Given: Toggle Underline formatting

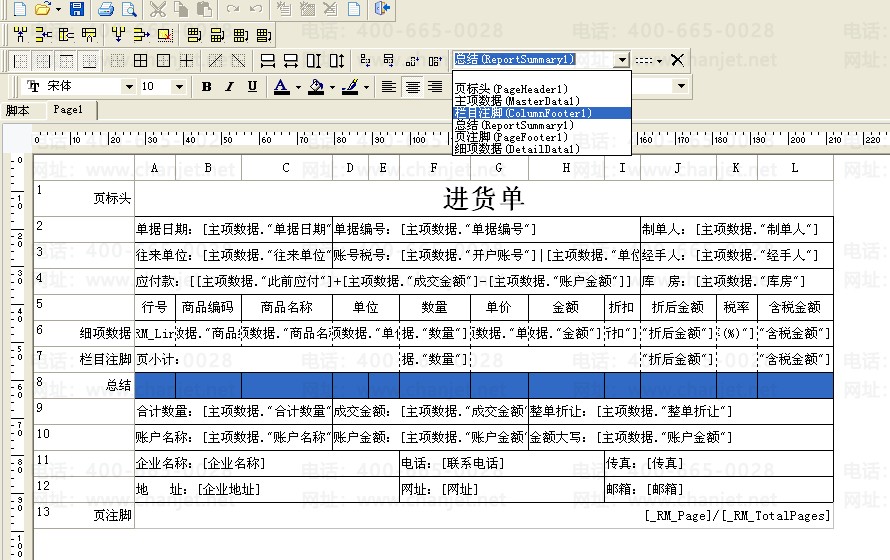Looking at the screenshot, I should point(252,87).
